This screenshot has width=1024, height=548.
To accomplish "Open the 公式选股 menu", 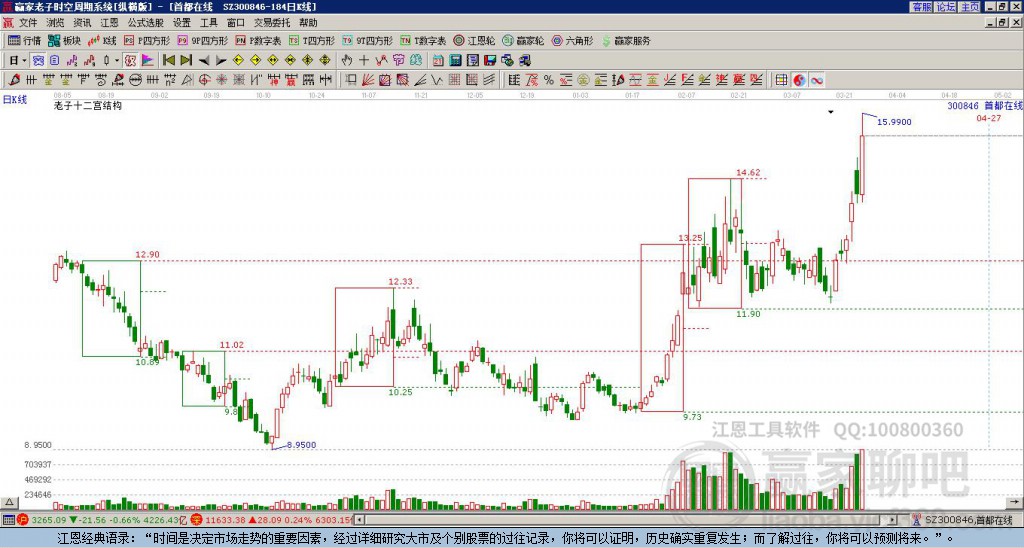I will point(145,22).
